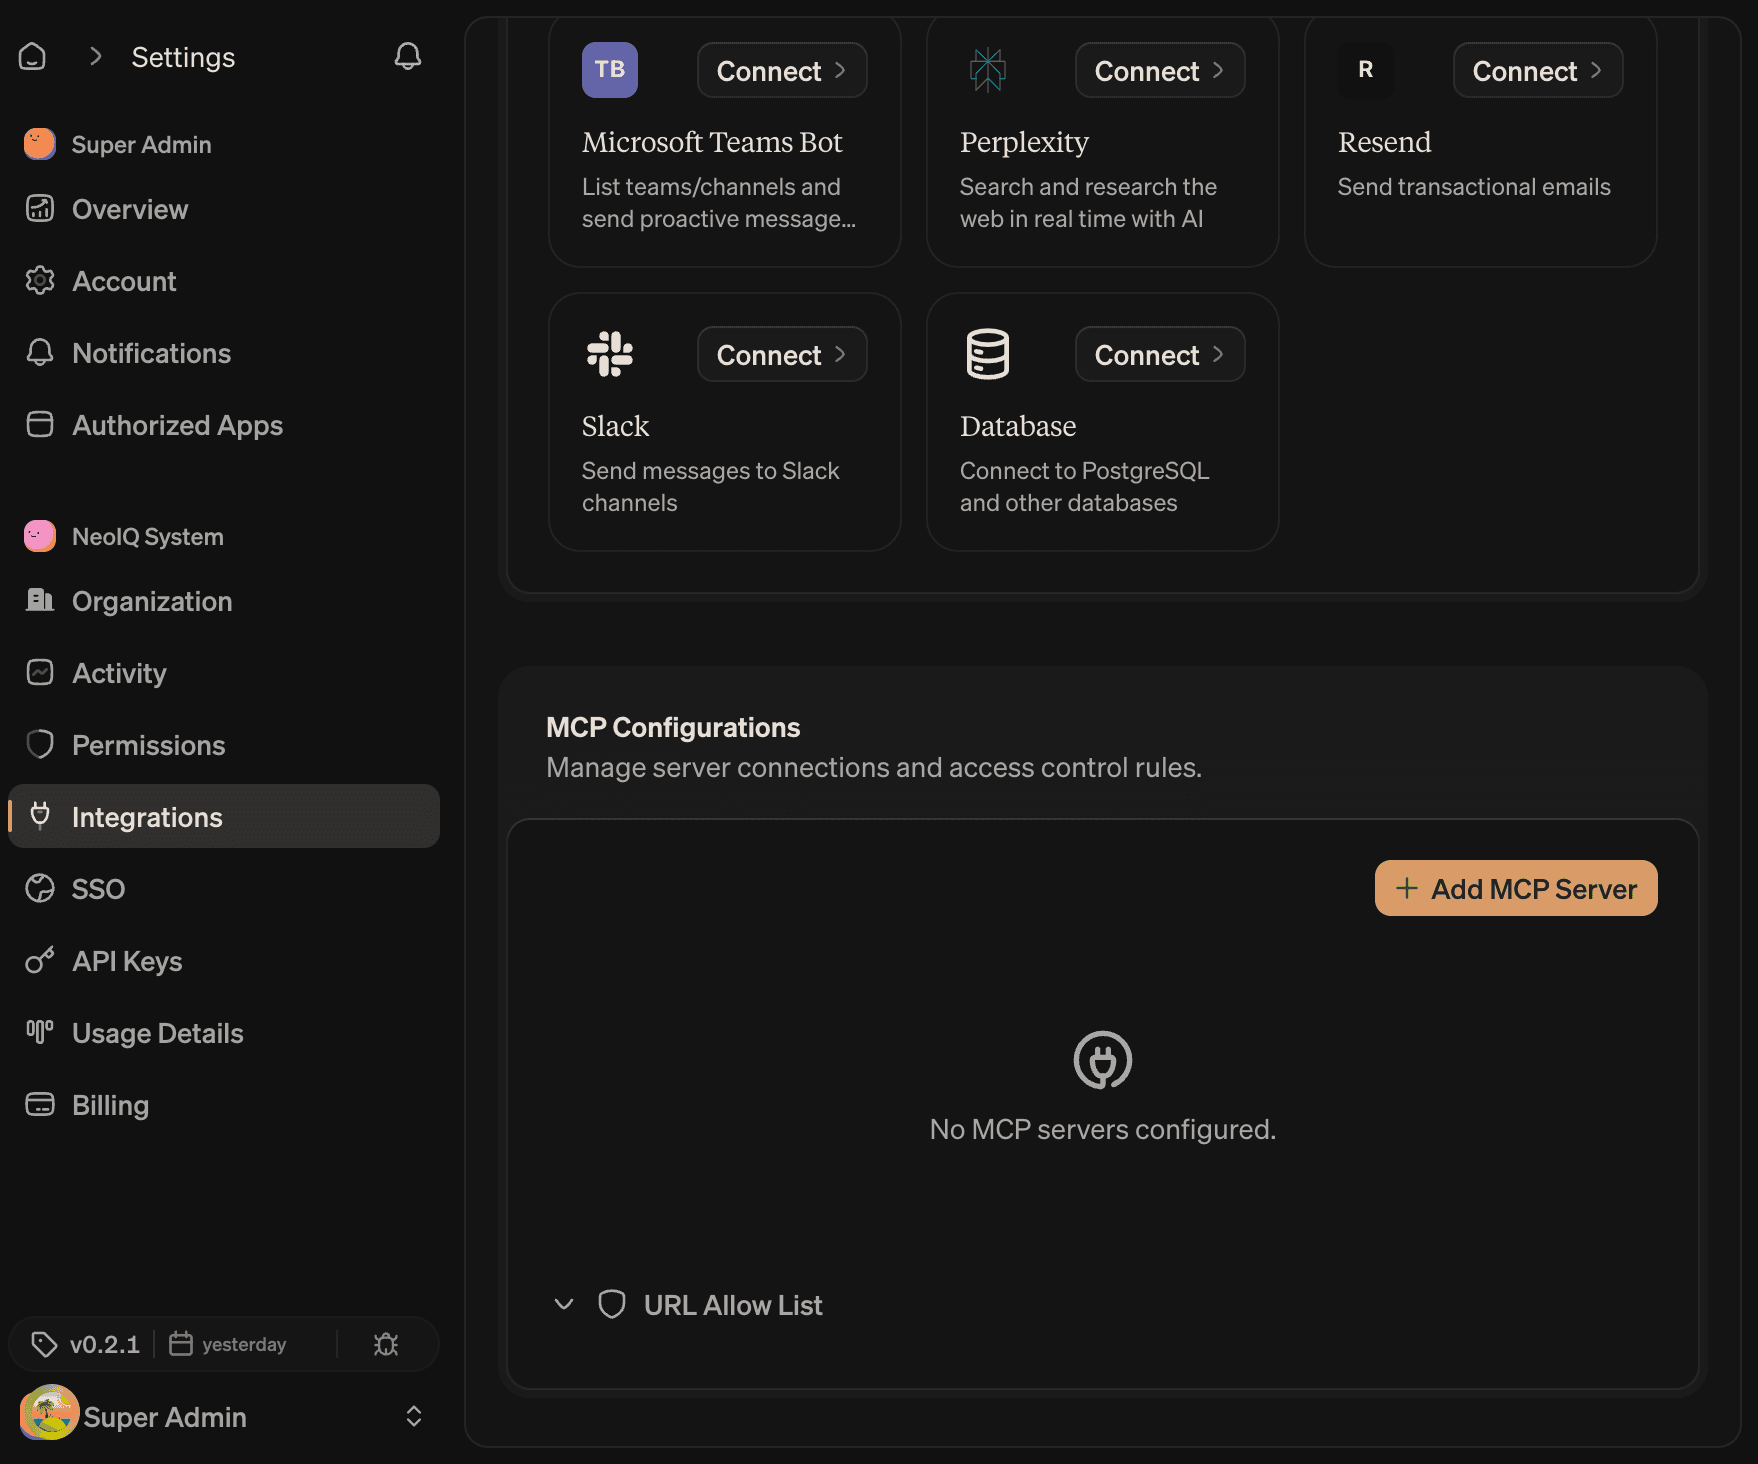Image resolution: width=1758 pixels, height=1464 pixels.
Task: Open the Overview page
Action: (x=224, y=209)
